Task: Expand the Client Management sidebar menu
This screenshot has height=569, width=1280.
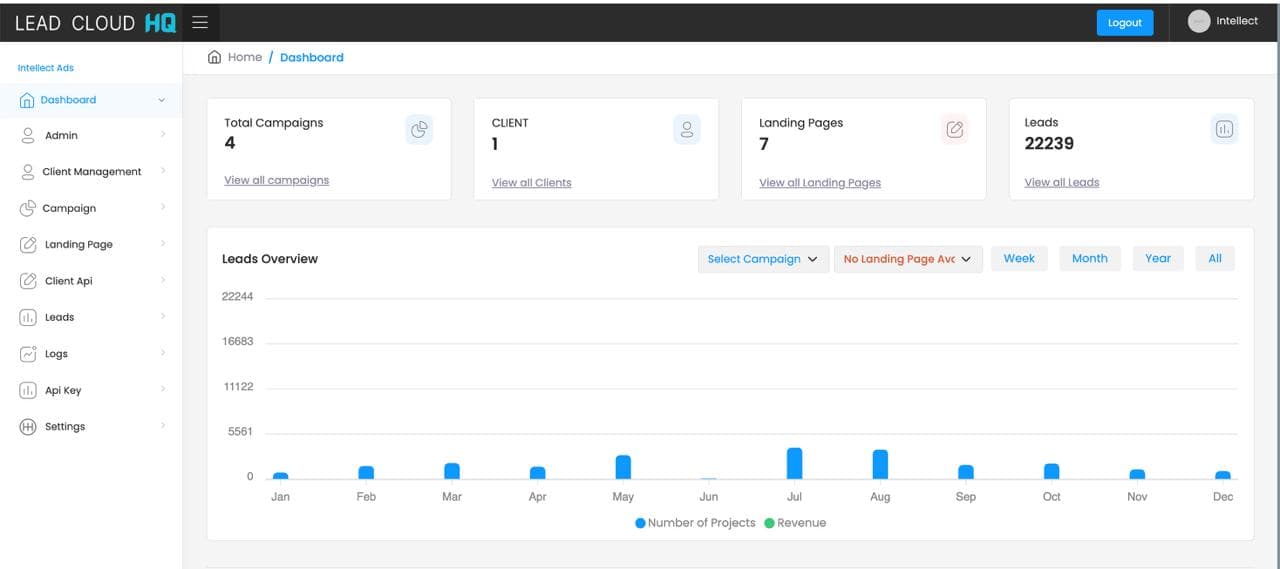Action: click(92, 172)
